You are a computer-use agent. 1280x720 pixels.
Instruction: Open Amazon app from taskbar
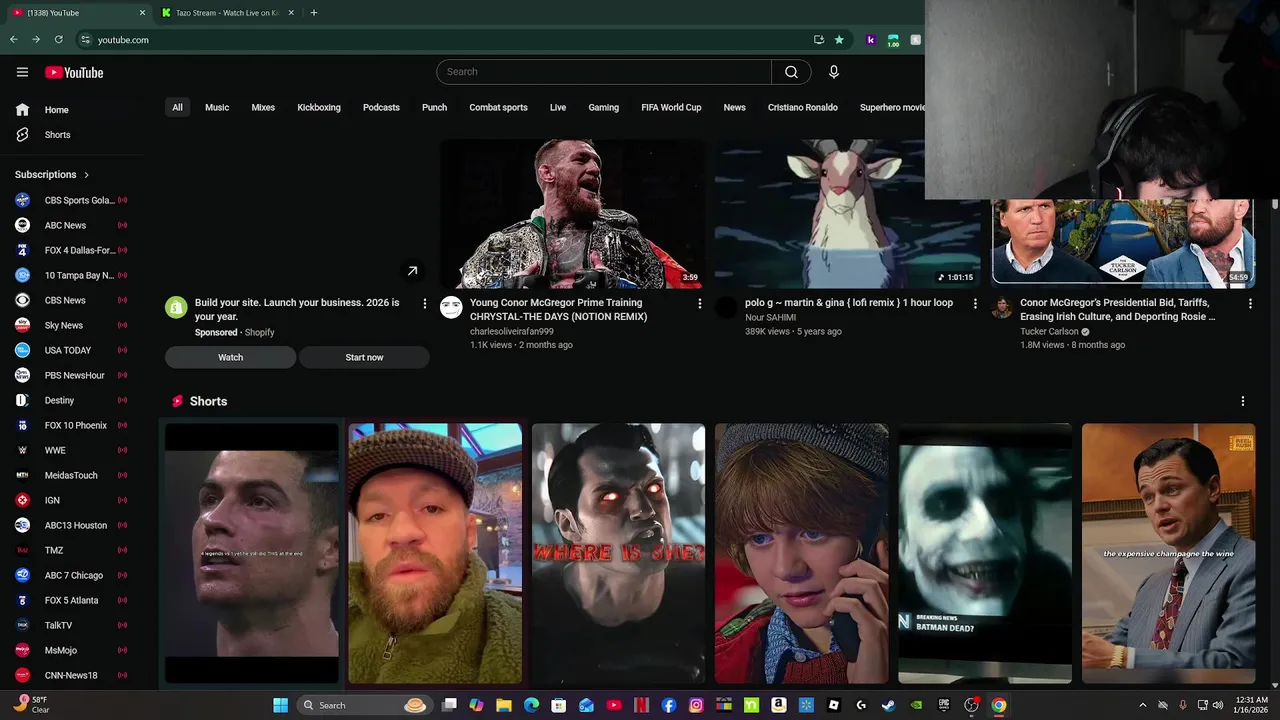(x=778, y=705)
